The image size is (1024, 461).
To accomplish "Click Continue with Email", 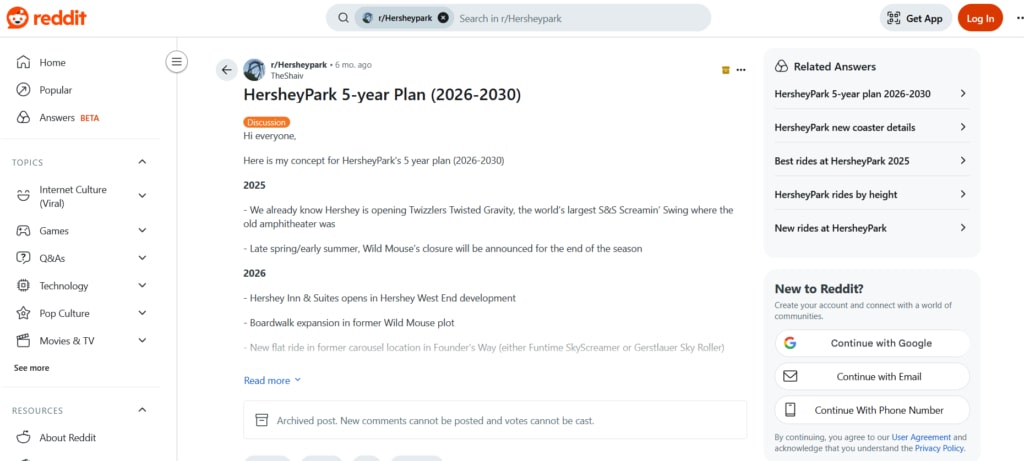I will pyautogui.click(x=872, y=377).
